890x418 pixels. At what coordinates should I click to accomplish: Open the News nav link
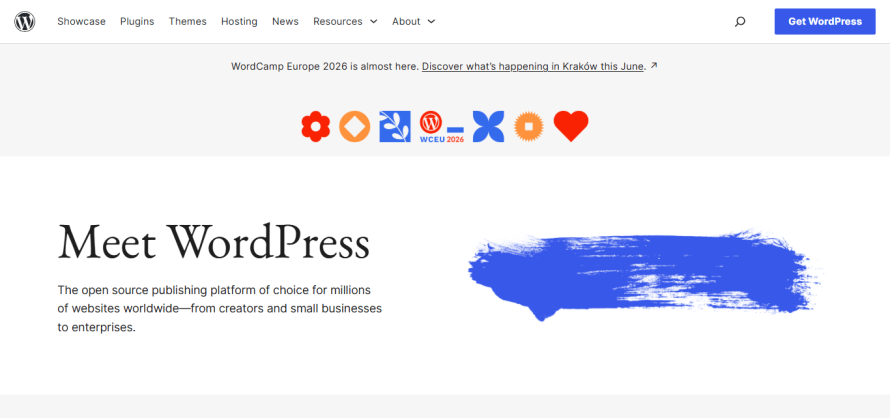tap(285, 22)
